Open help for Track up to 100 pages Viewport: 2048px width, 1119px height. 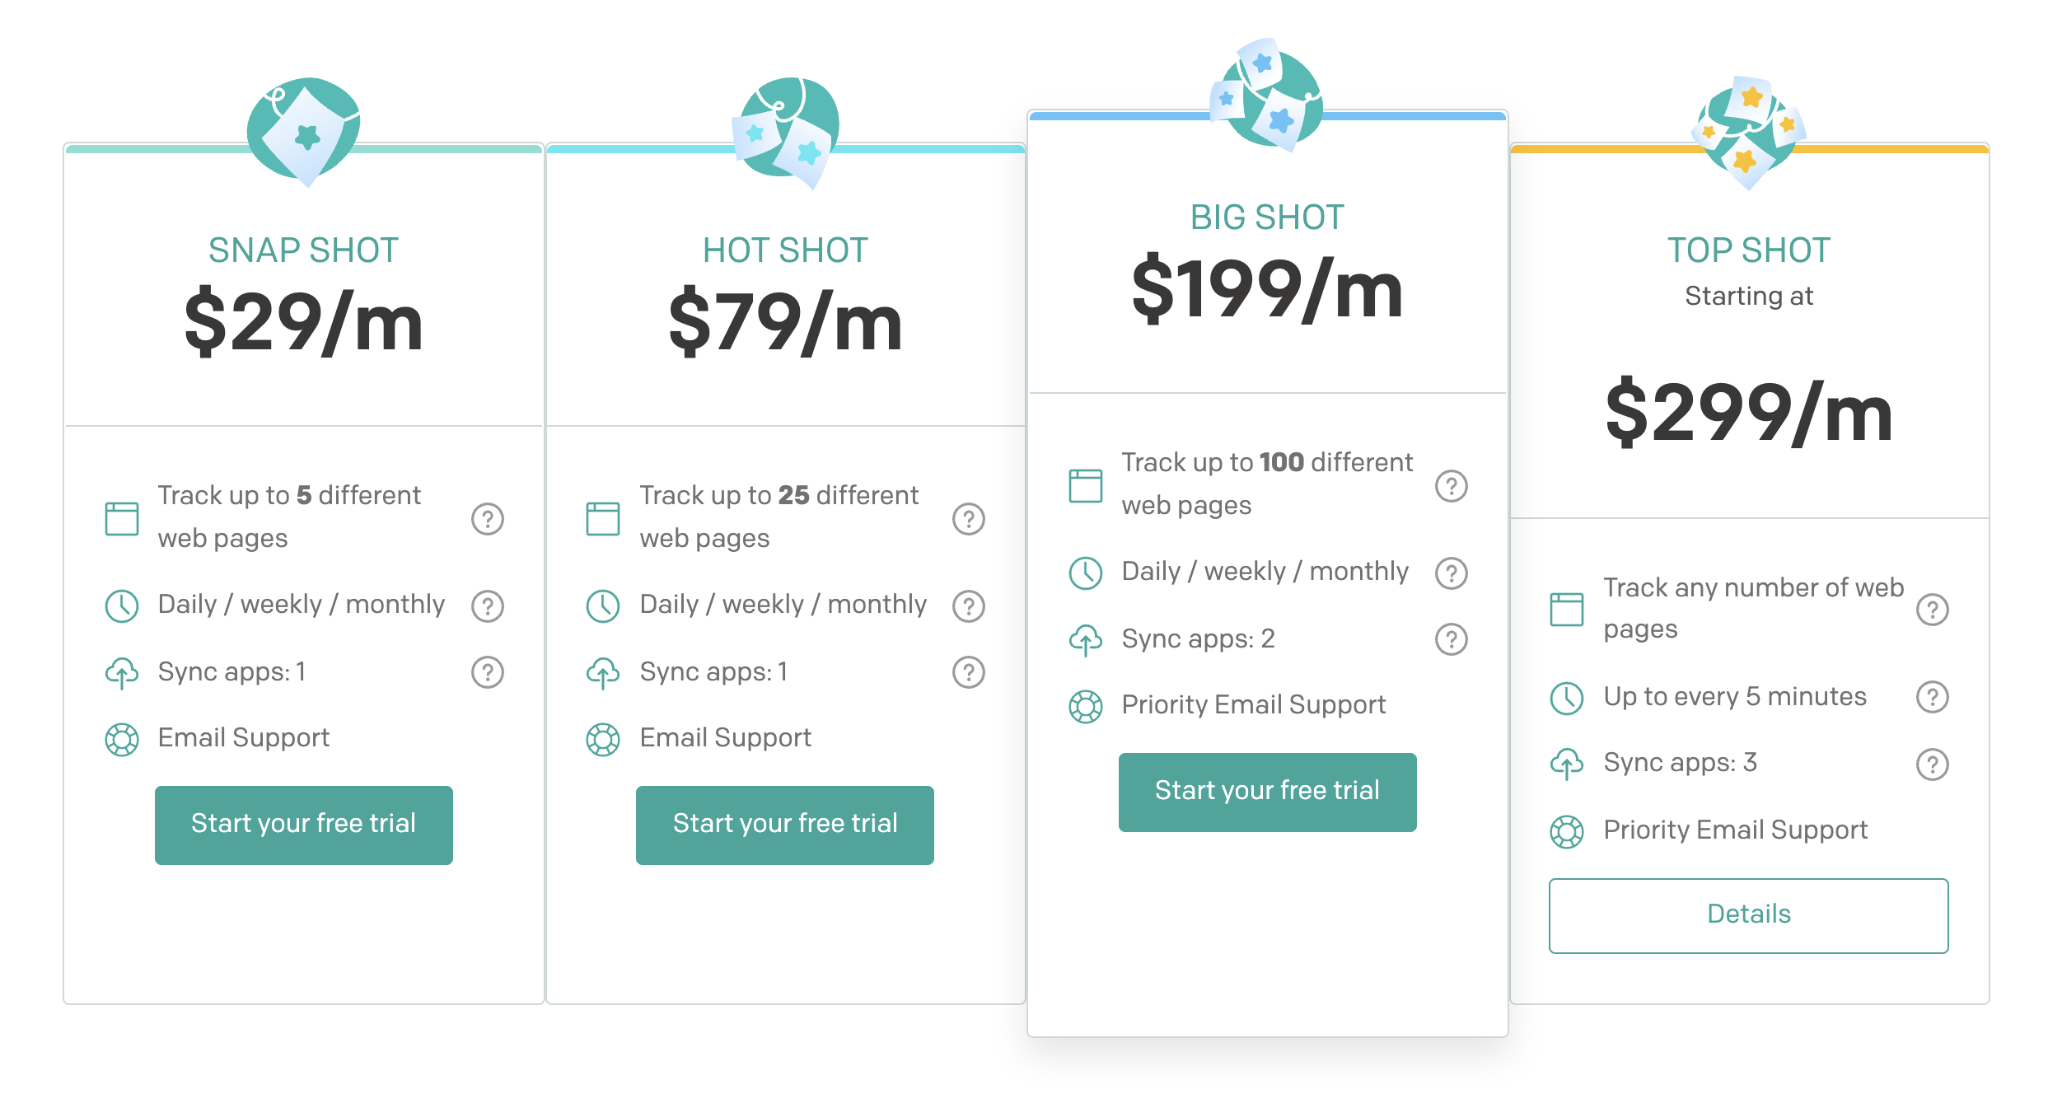click(1451, 486)
